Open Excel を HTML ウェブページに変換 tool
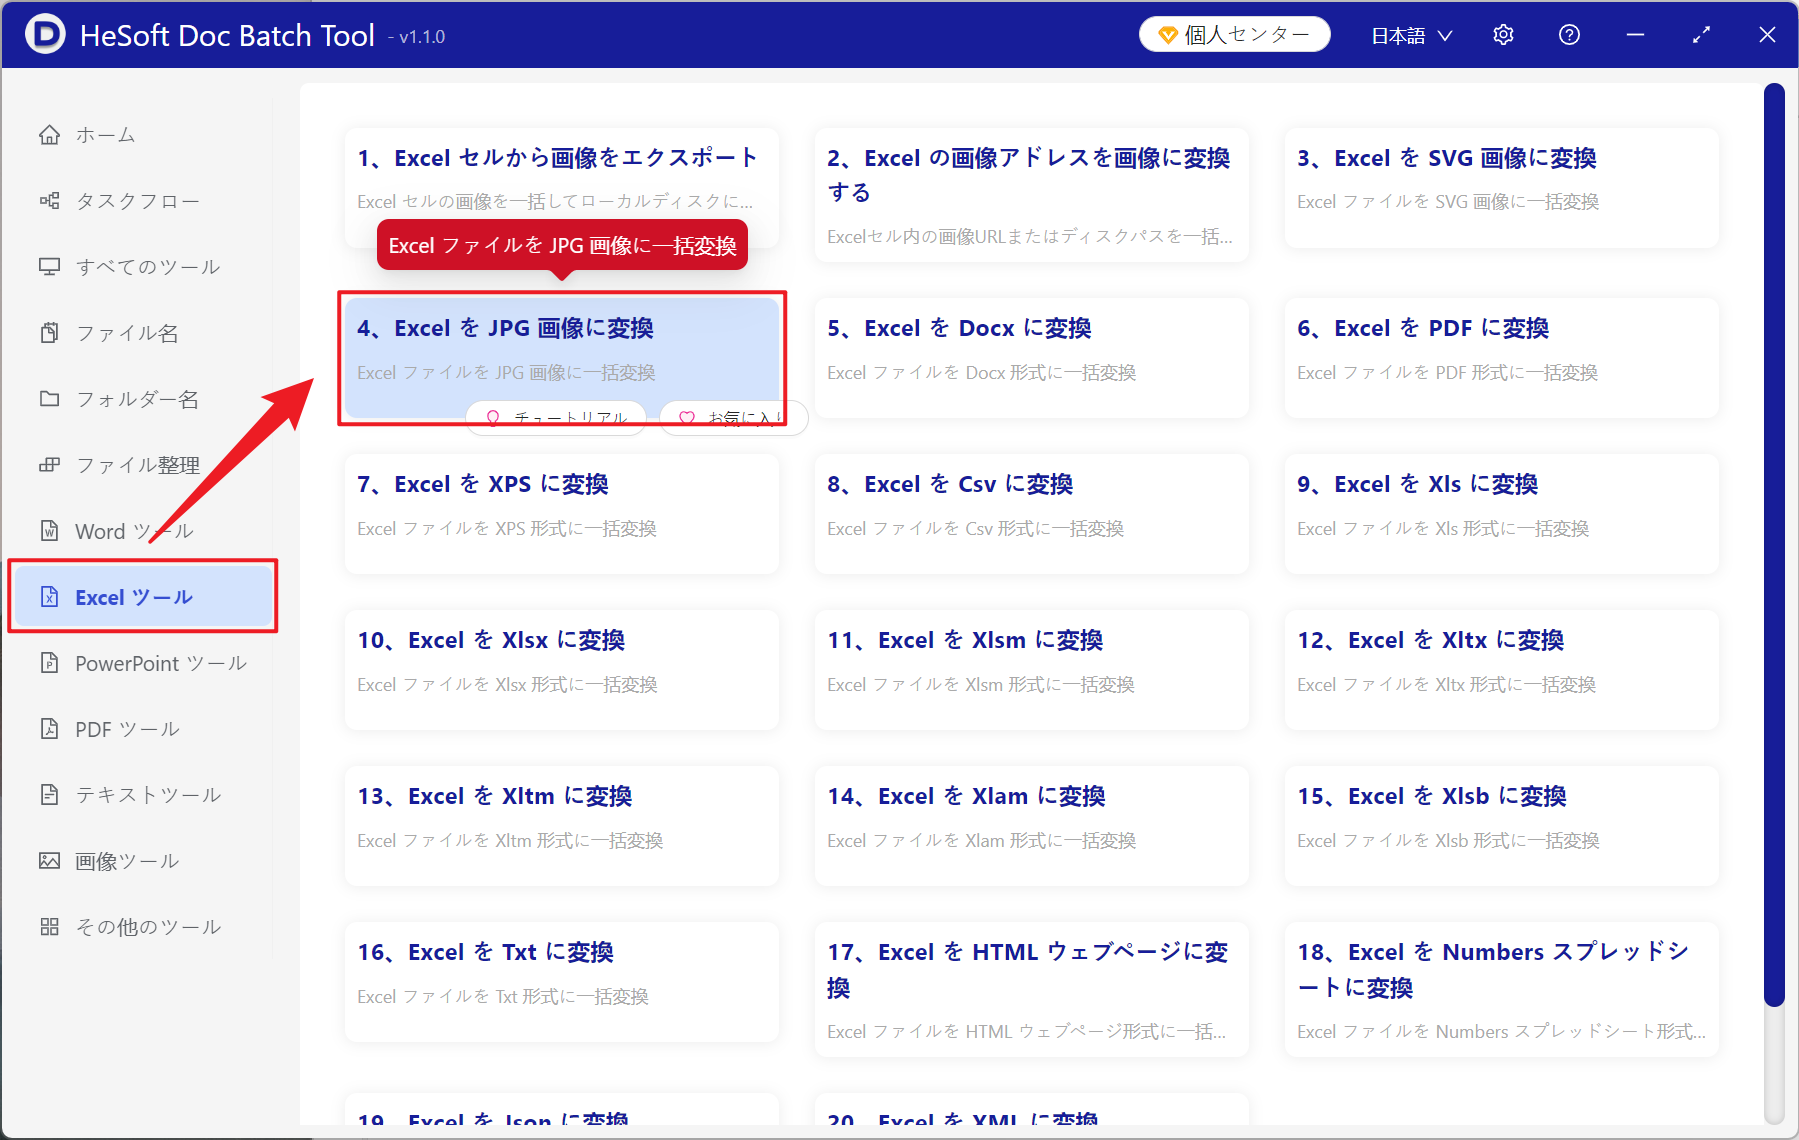This screenshot has height=1140, width=1799. tap(1032, 990)
